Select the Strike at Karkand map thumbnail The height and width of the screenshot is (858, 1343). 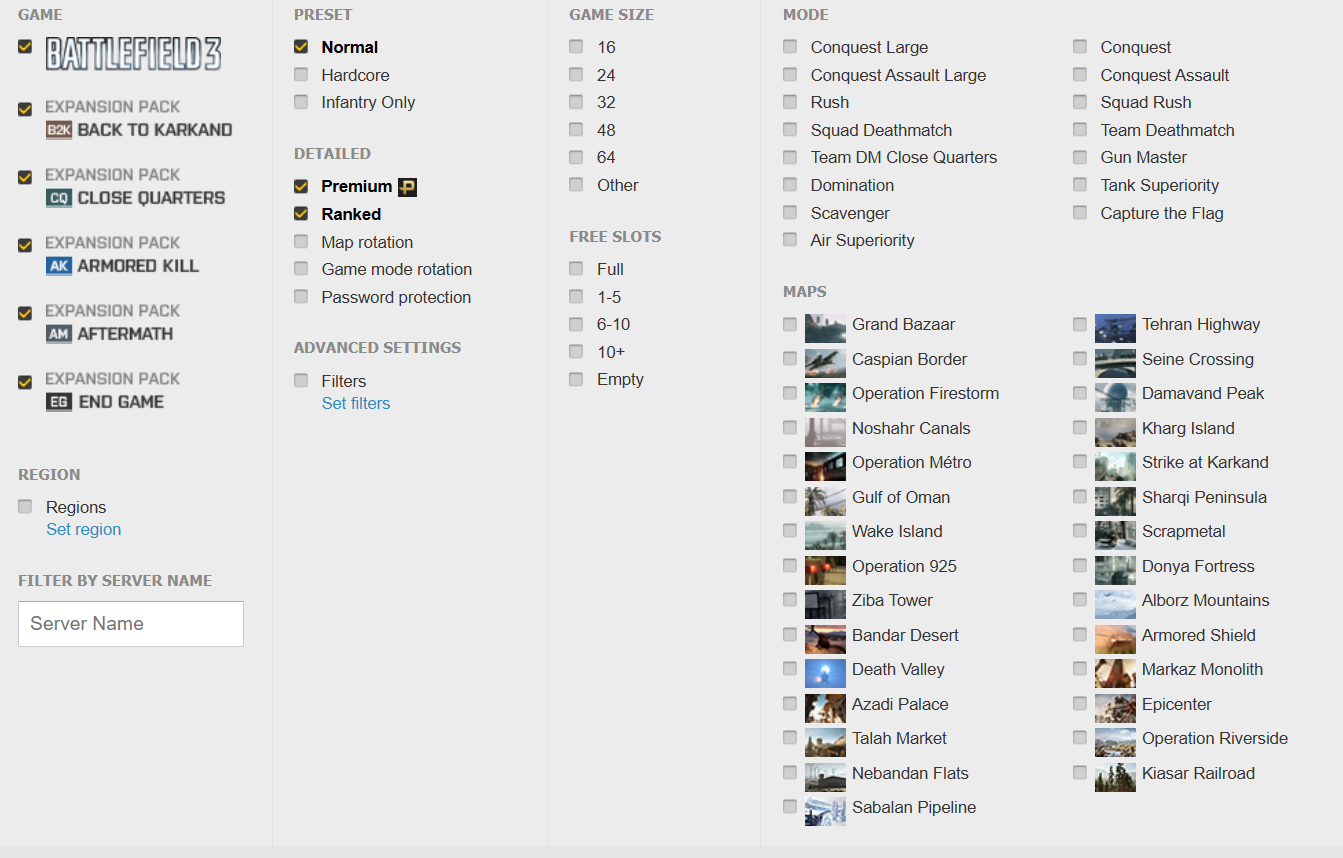point(1115,467)
